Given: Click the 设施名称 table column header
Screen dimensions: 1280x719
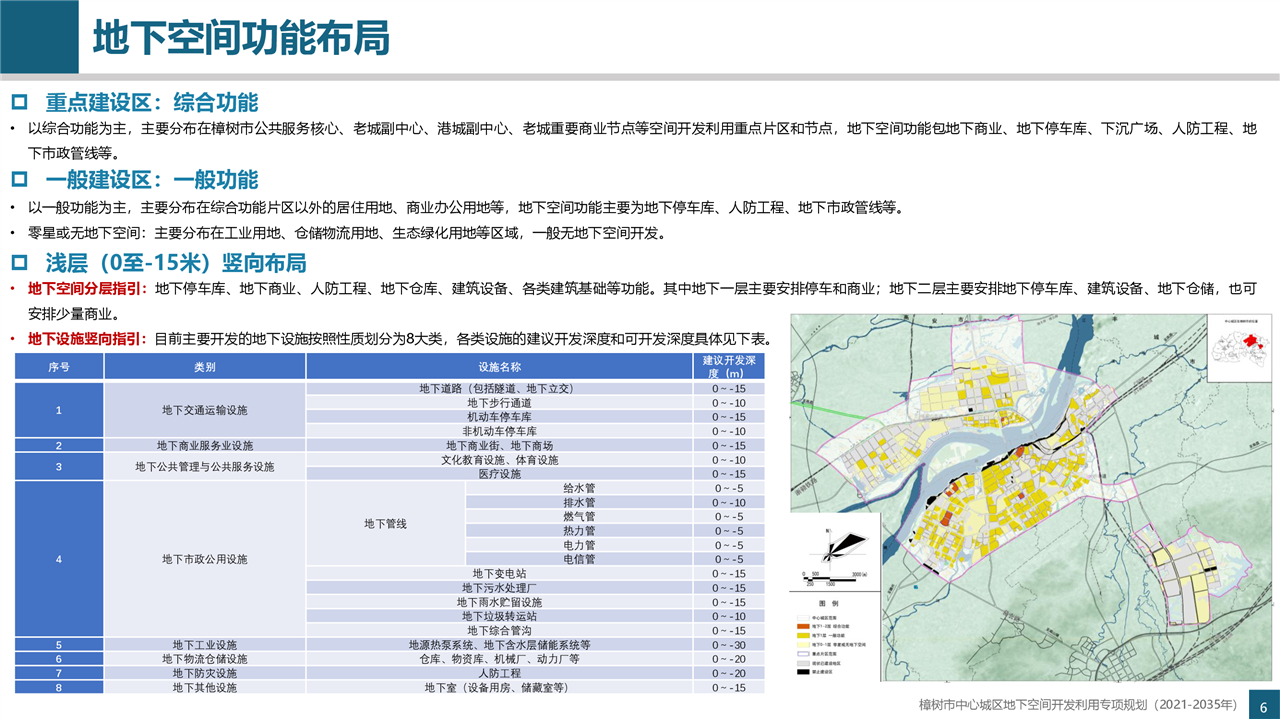Looking at the screenshot, I should (x=499, y=367).
